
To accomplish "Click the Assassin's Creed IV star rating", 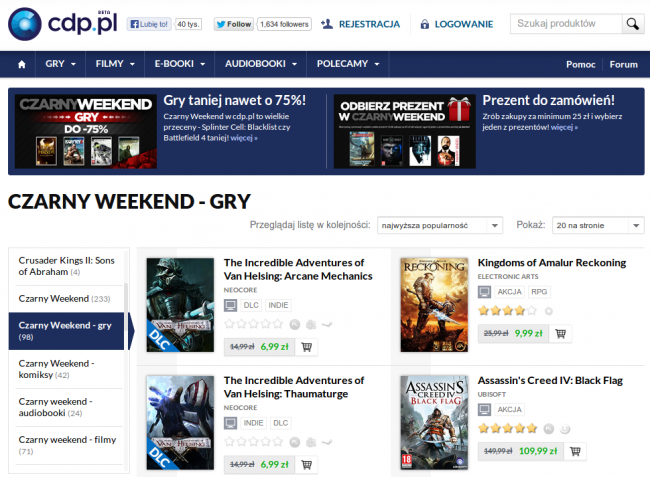I will (507, 428).
